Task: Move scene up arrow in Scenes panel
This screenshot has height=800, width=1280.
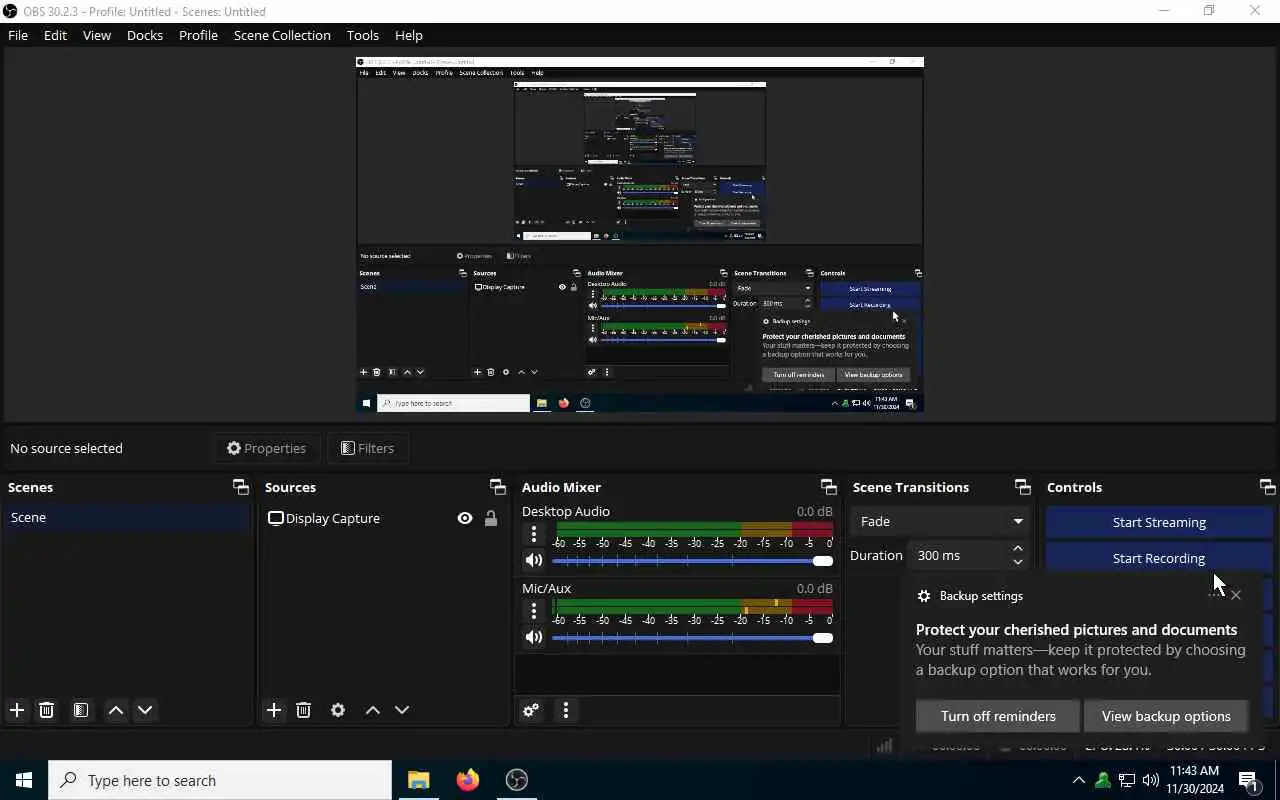Action: coord(116,710)
